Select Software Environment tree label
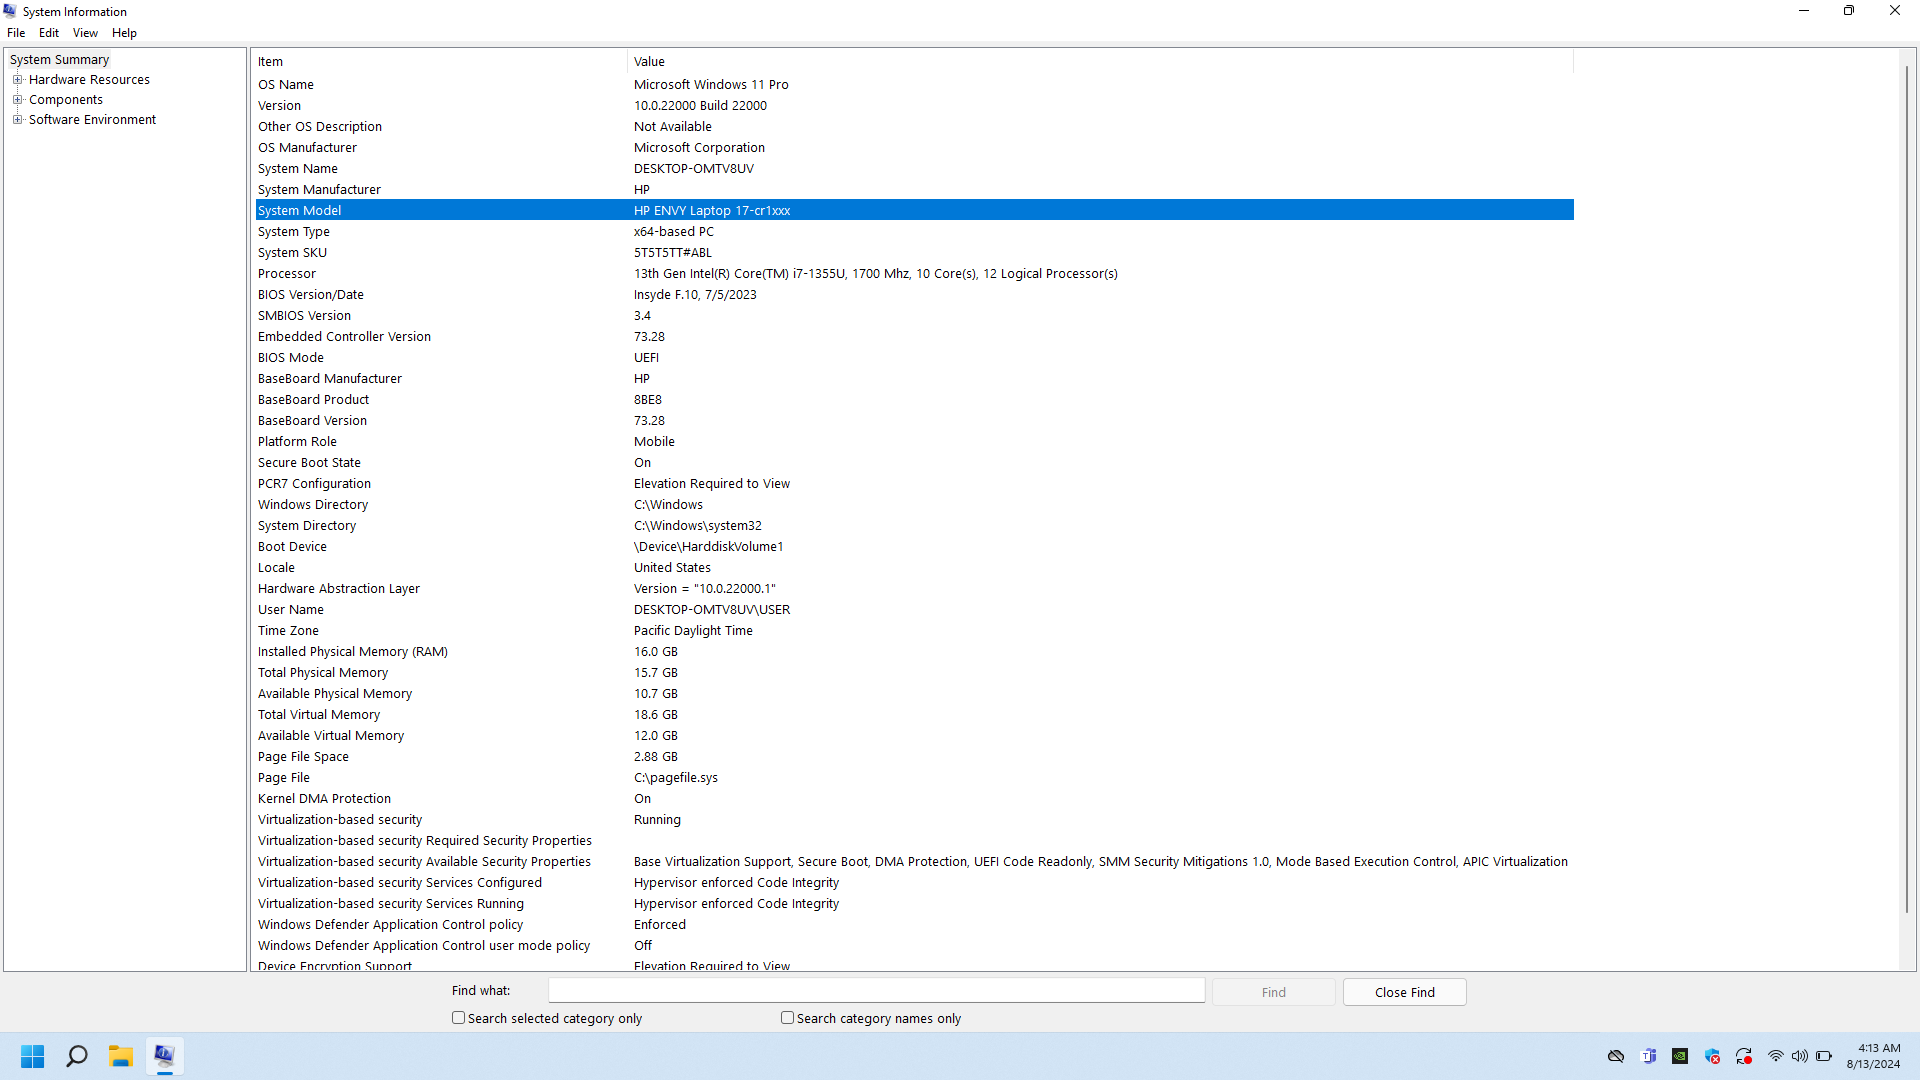The image size is (1920, 1080). click(x=92, y=120)
